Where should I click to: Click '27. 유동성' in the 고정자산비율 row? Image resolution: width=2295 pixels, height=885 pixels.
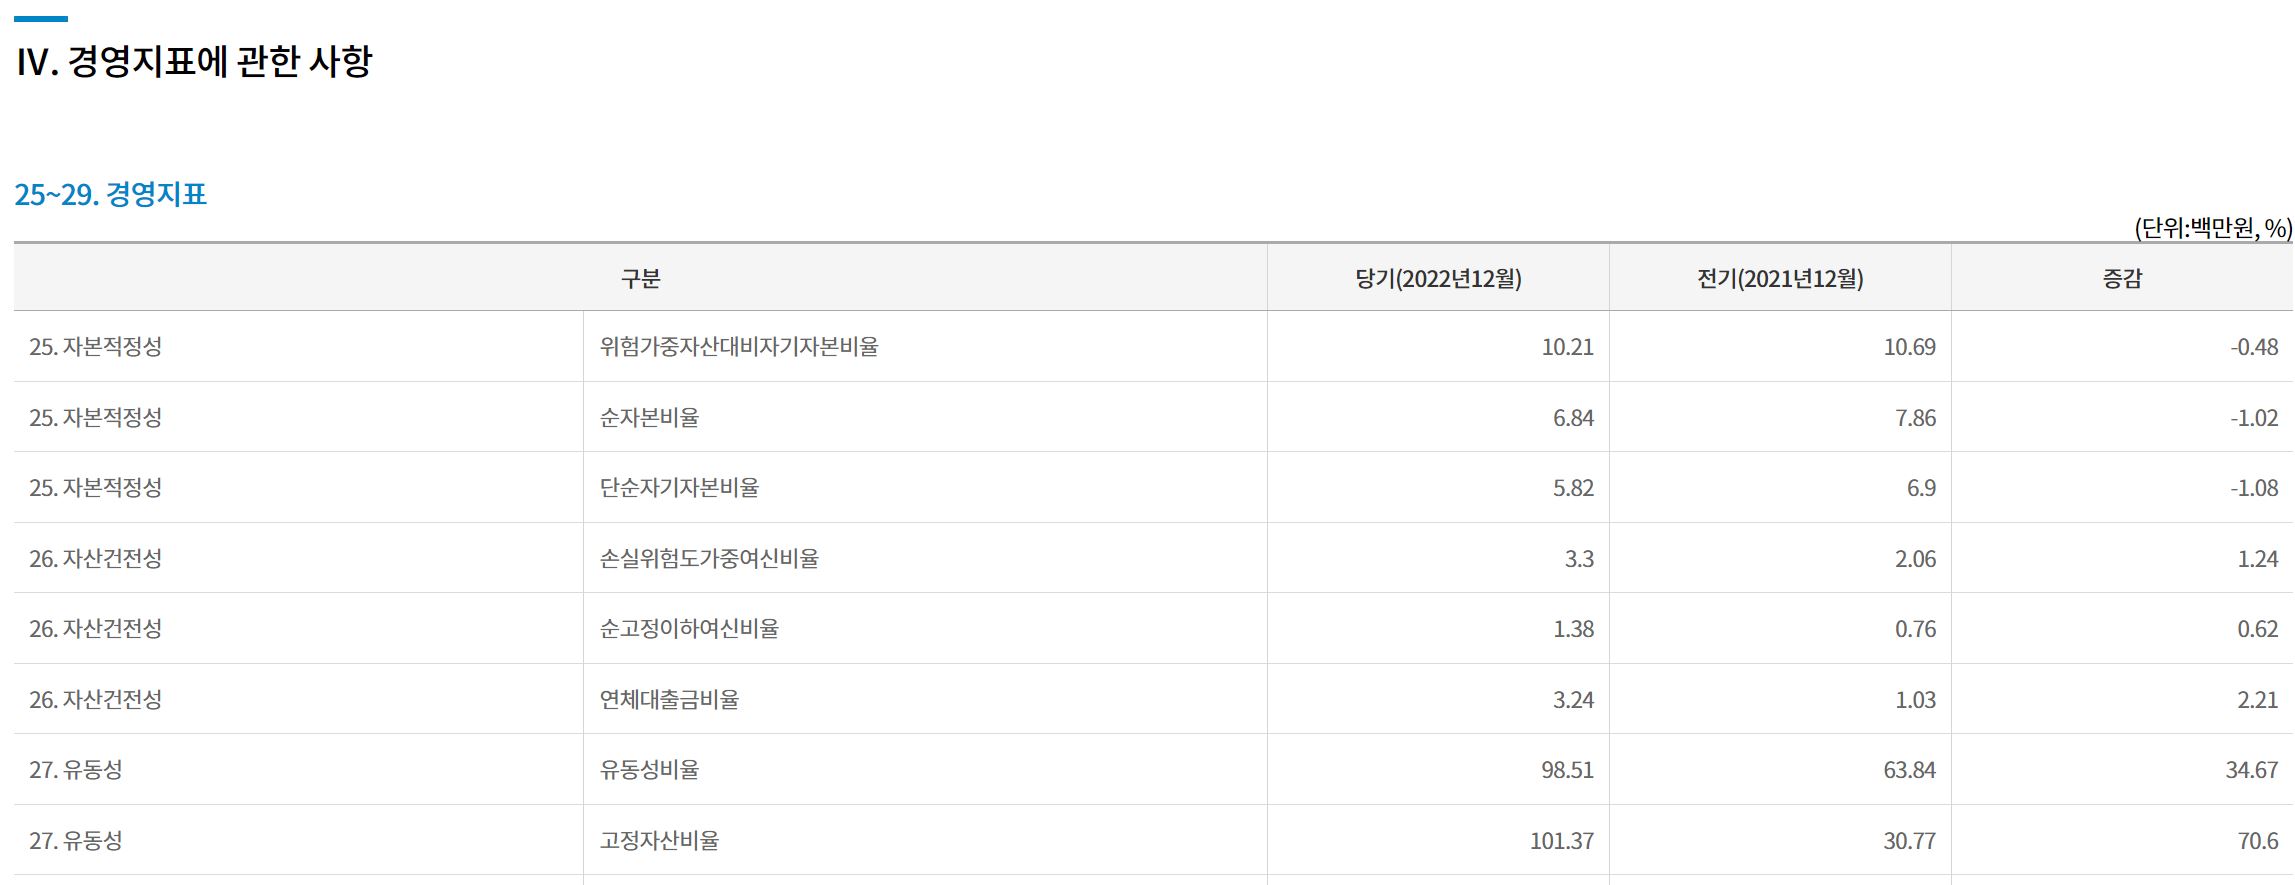tap(76, 840)
